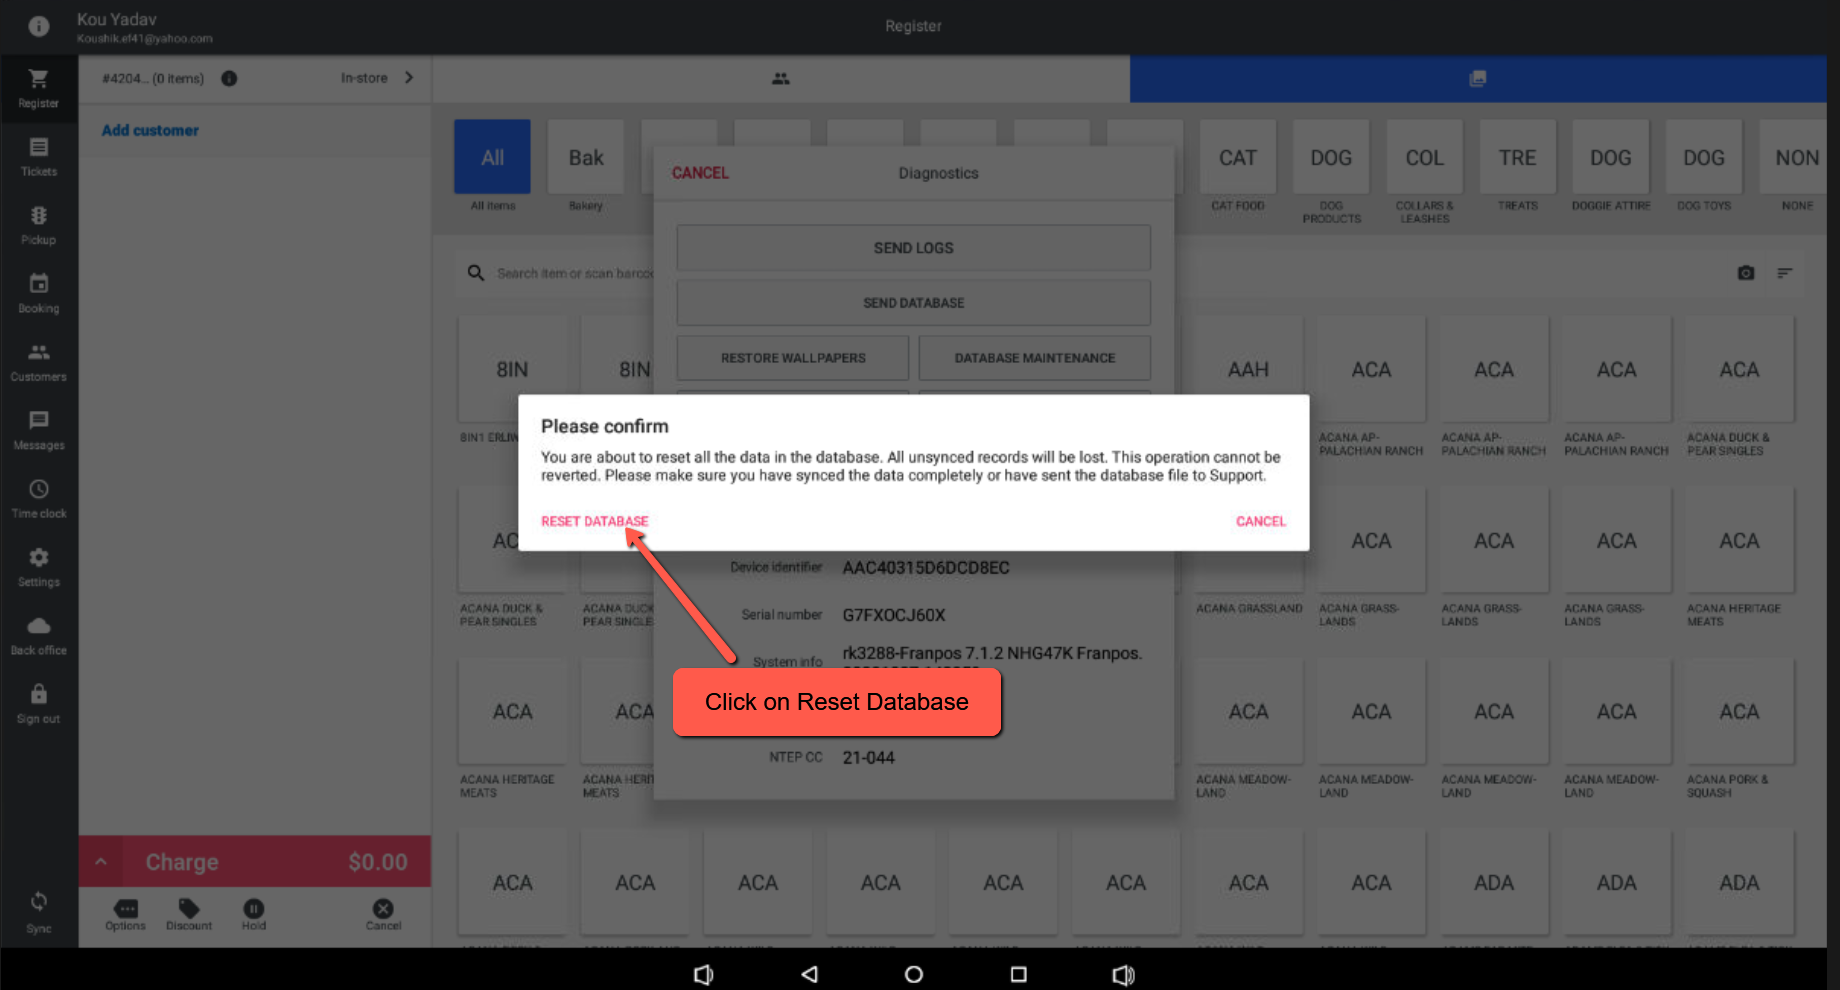Viewport: 1840px width, 990px height.
Task: Click Reset Database to confirm
Action: 593,521
